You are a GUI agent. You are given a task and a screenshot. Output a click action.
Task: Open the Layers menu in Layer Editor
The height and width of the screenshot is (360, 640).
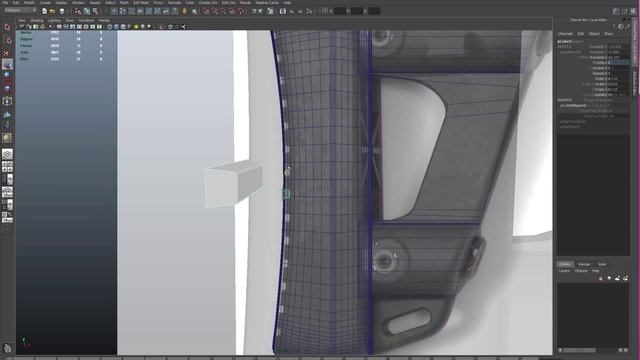564,271
